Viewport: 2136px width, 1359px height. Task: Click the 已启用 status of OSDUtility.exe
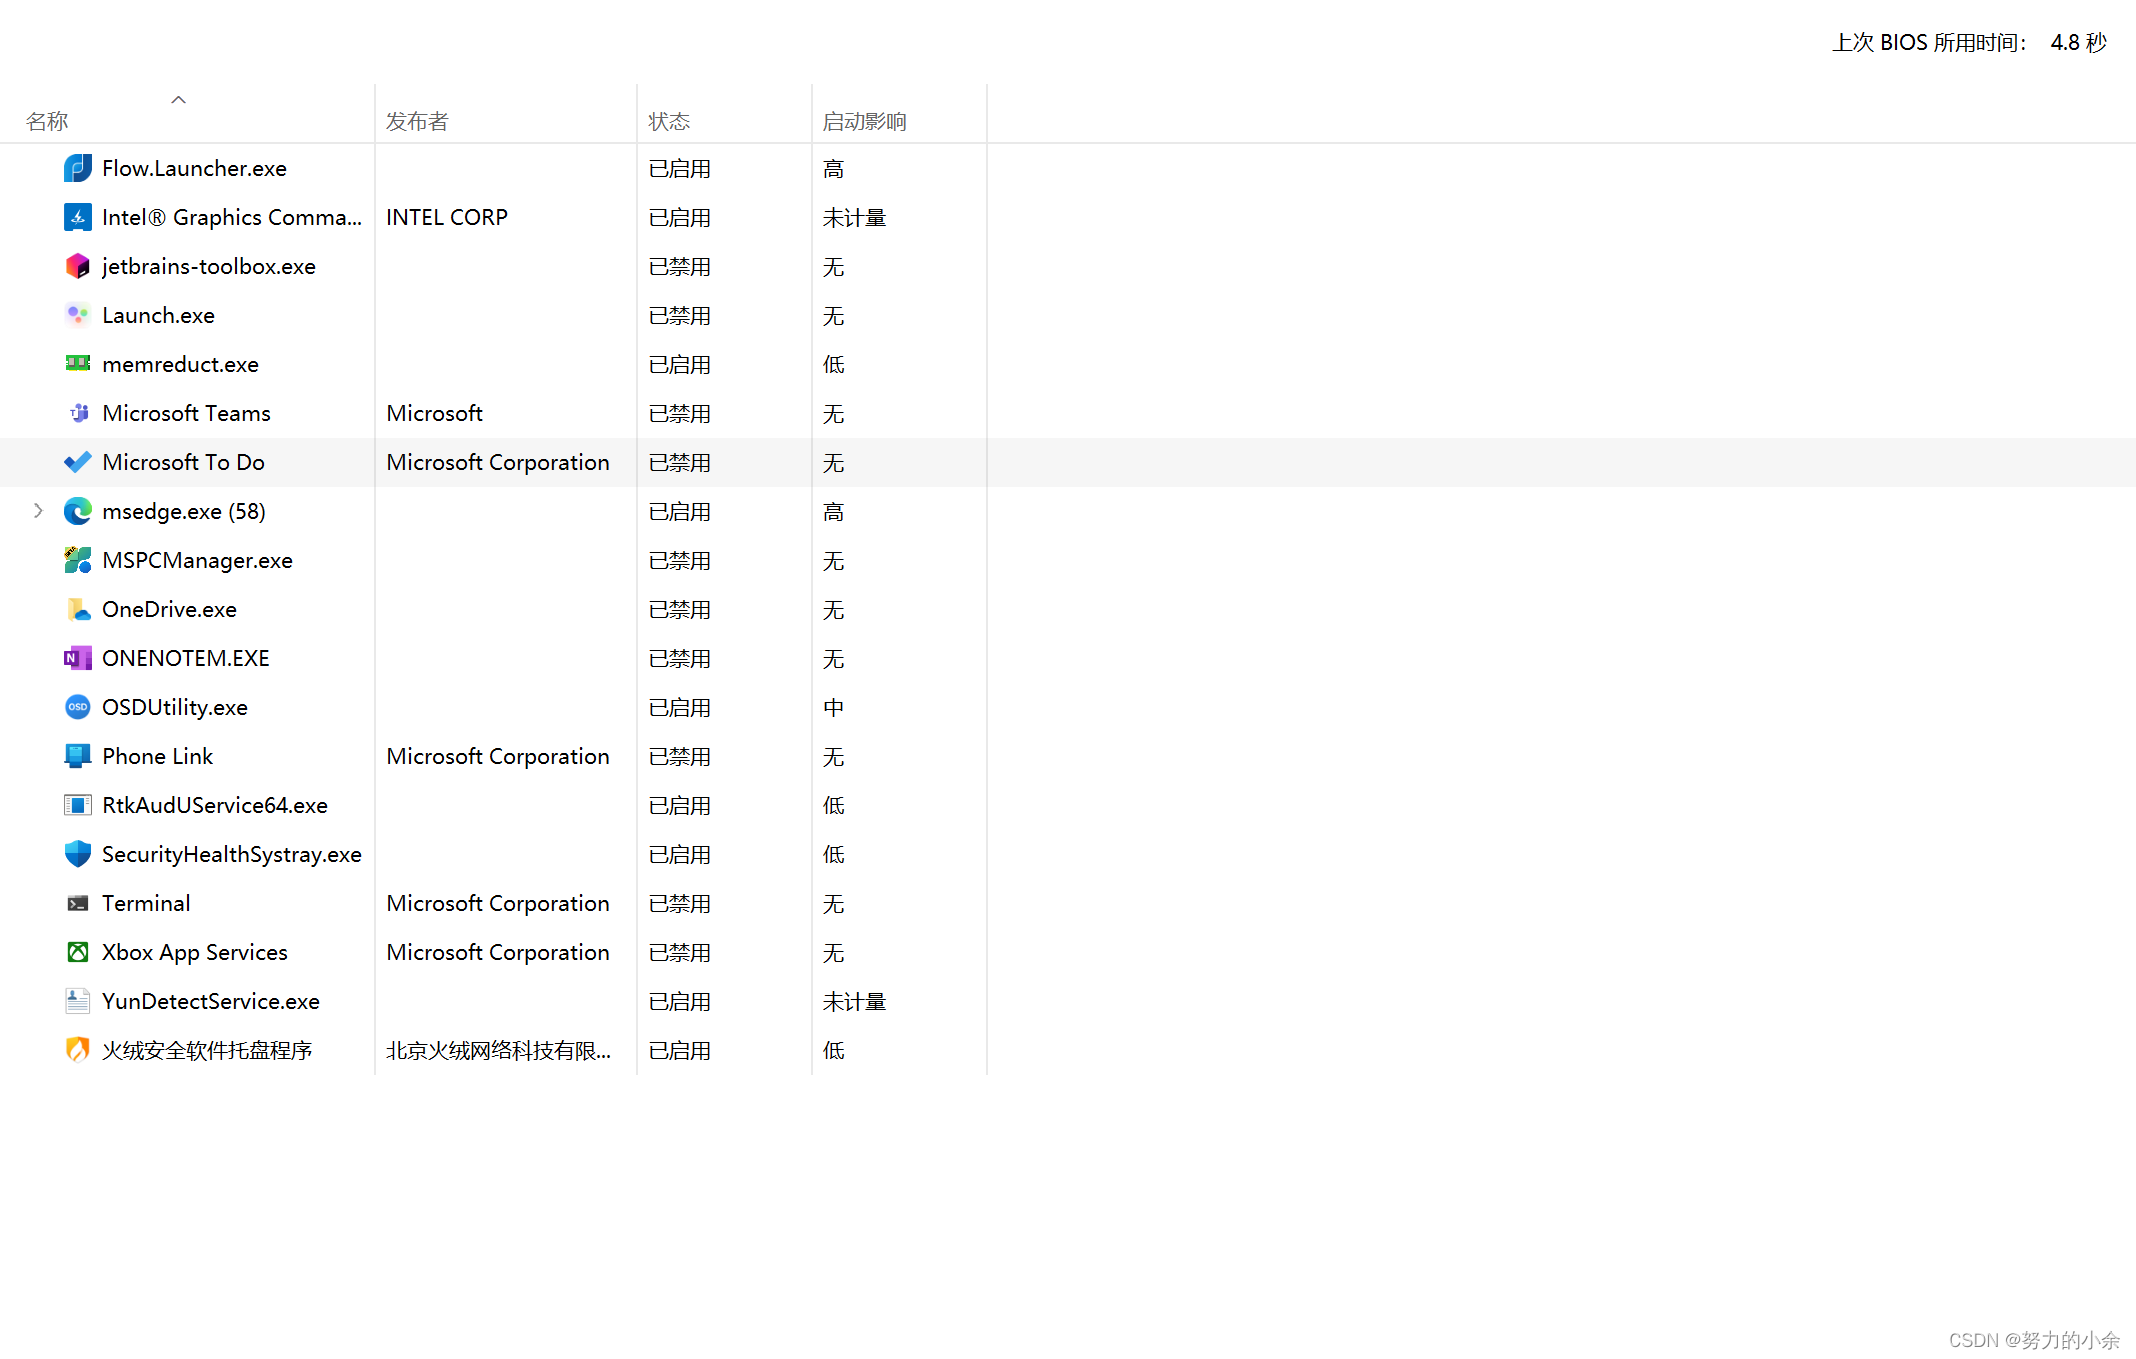tap(679, 707)
